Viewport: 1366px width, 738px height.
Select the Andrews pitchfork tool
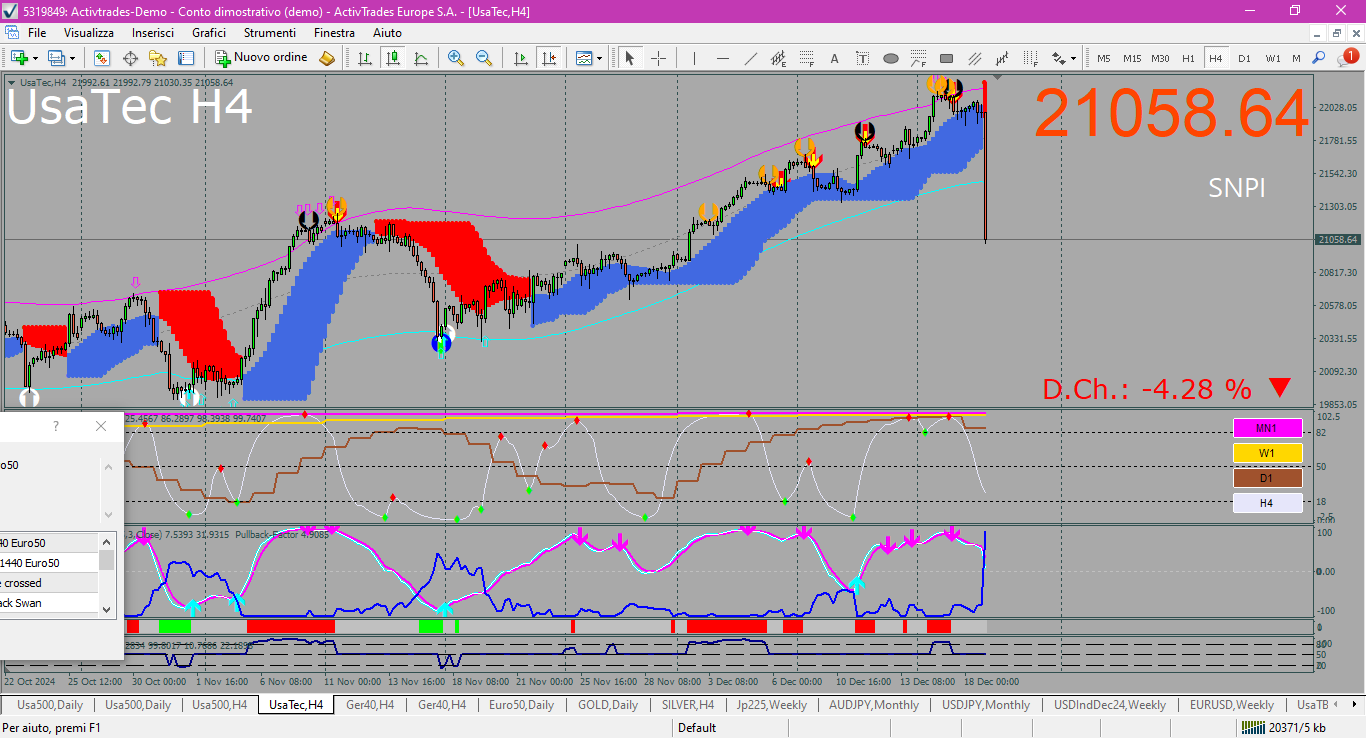click(x=974, y=58)
